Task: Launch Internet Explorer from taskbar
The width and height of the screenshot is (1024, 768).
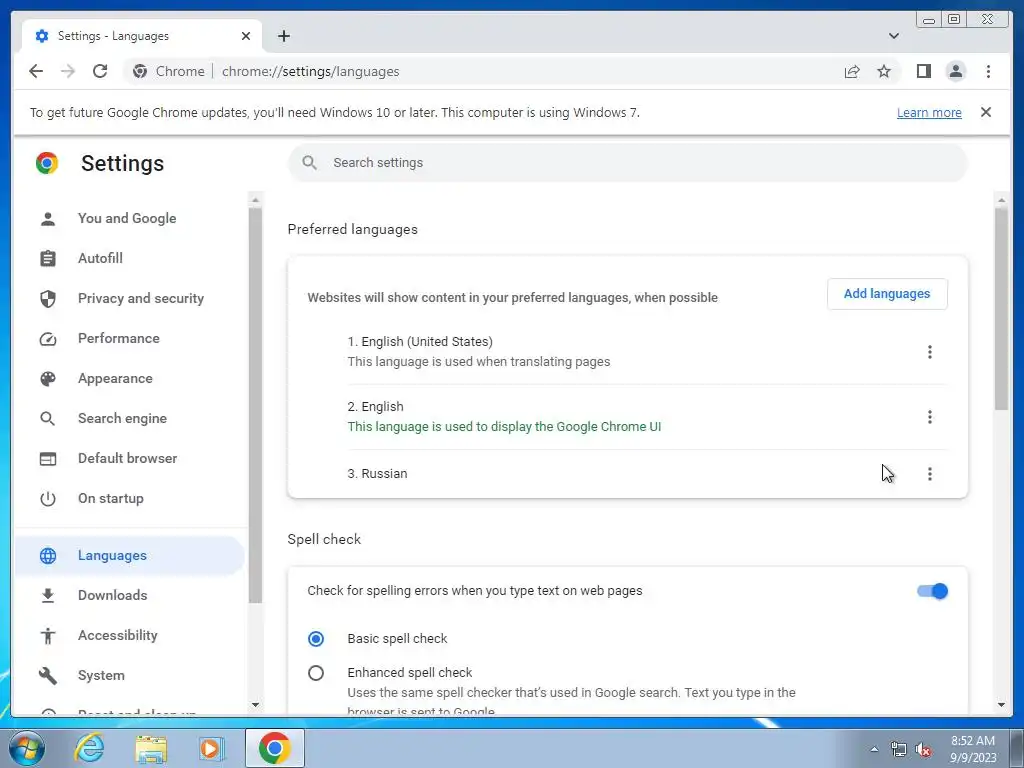Action: pyautogui.click(x=89, y=748)
